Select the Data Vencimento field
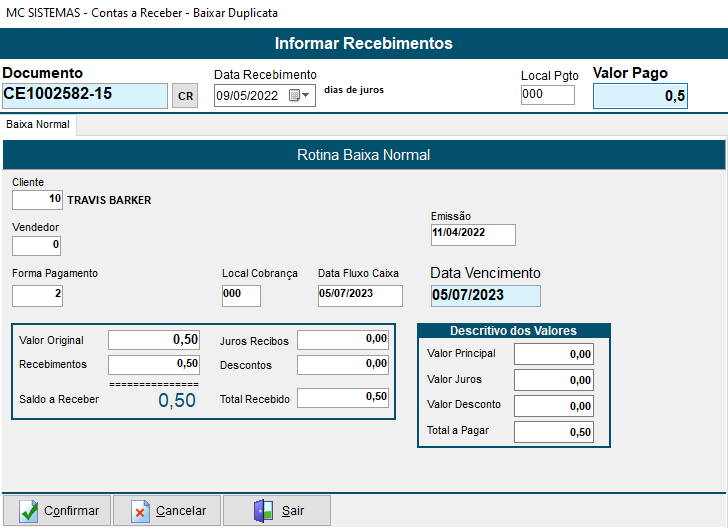The width and height of the screenshot is (728, 528). (x=485, y=296)
